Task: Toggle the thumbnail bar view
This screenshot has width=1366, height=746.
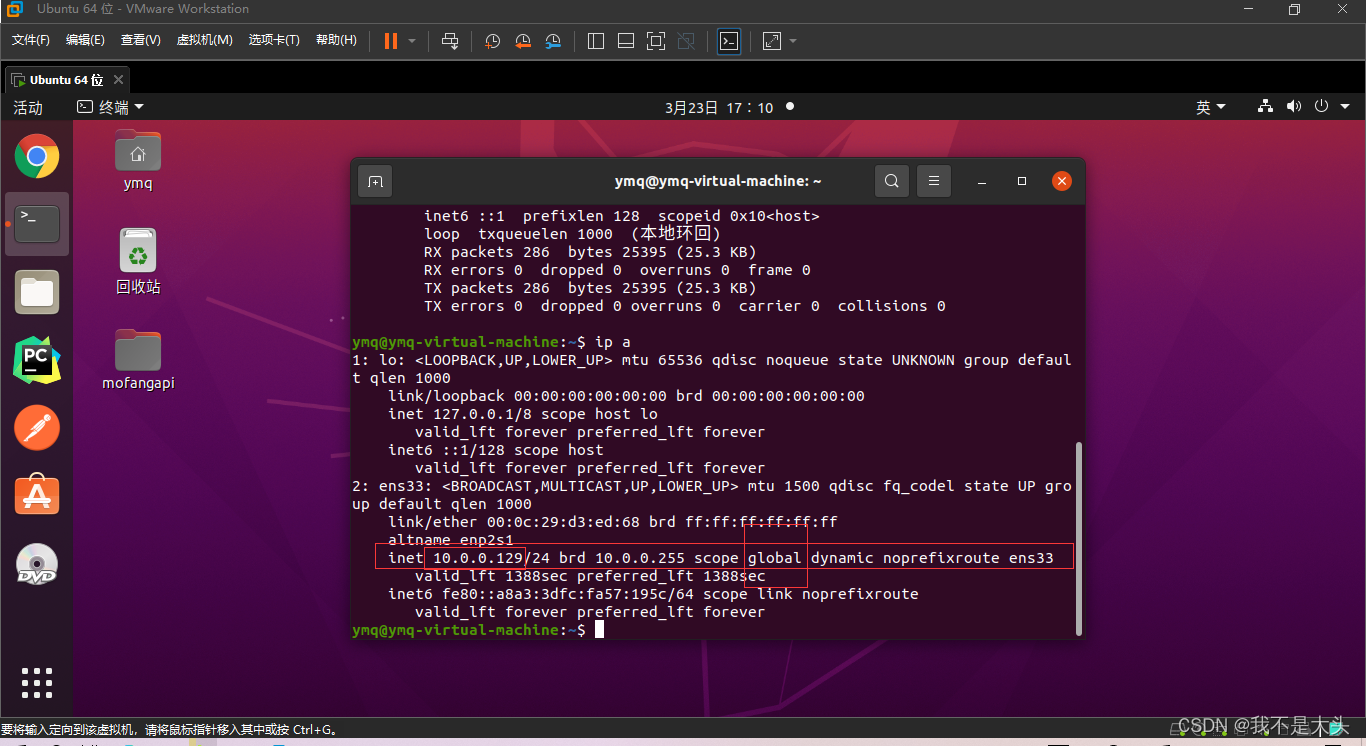Action: click(626, 41)
